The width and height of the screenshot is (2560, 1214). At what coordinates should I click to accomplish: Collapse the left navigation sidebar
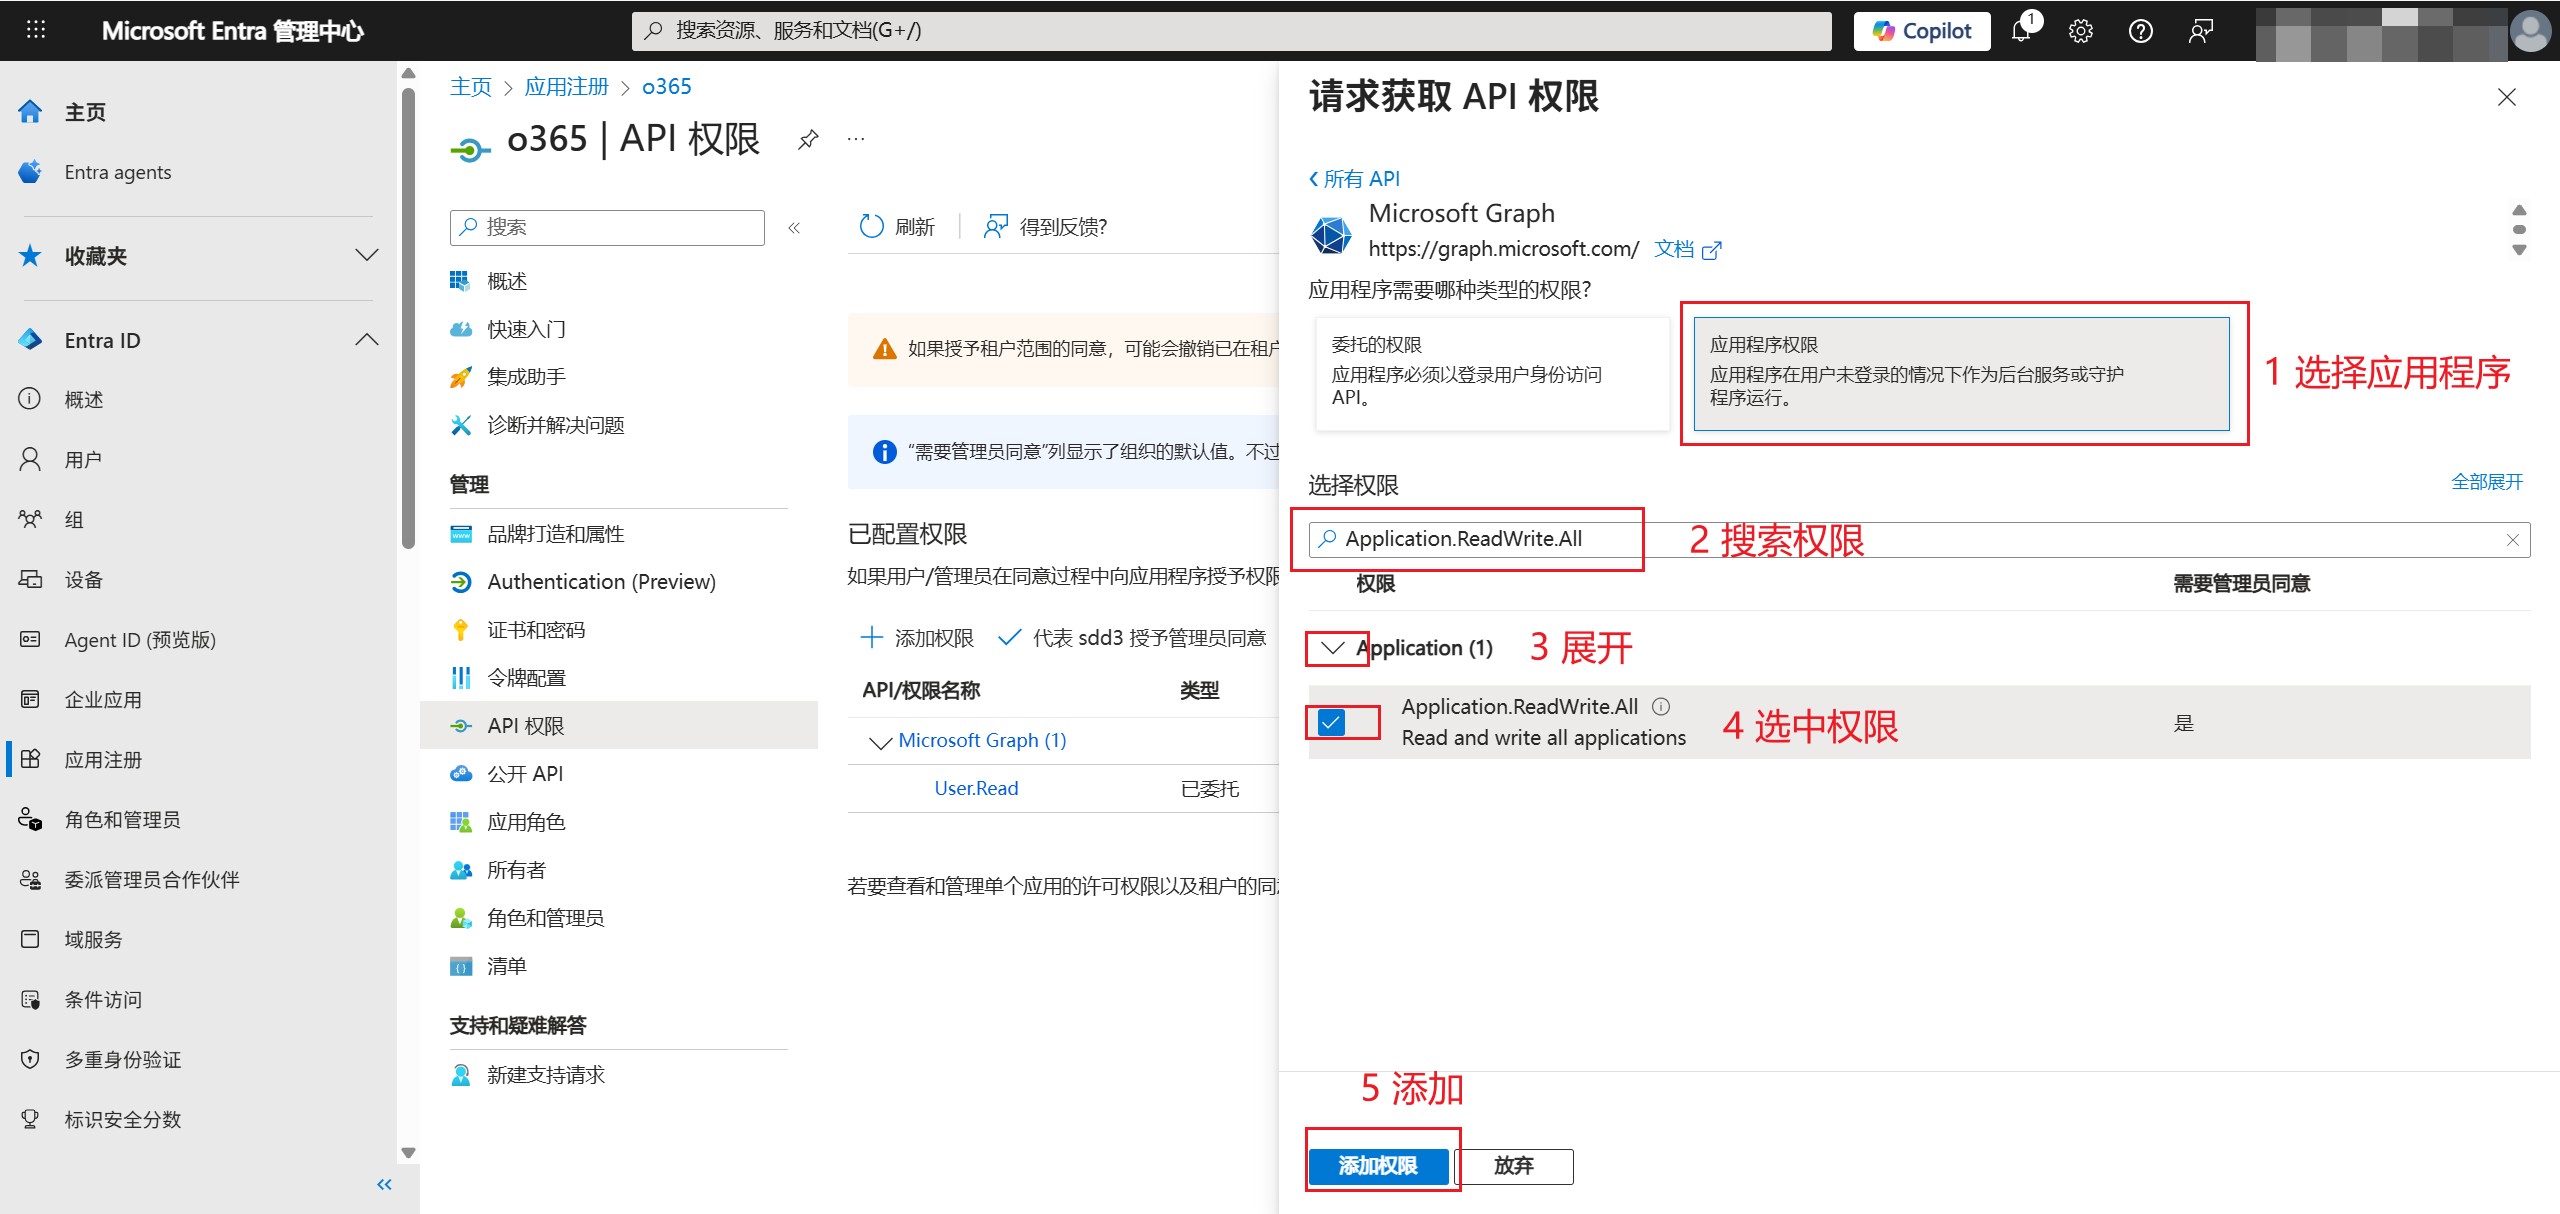[x=384, y=1185]
